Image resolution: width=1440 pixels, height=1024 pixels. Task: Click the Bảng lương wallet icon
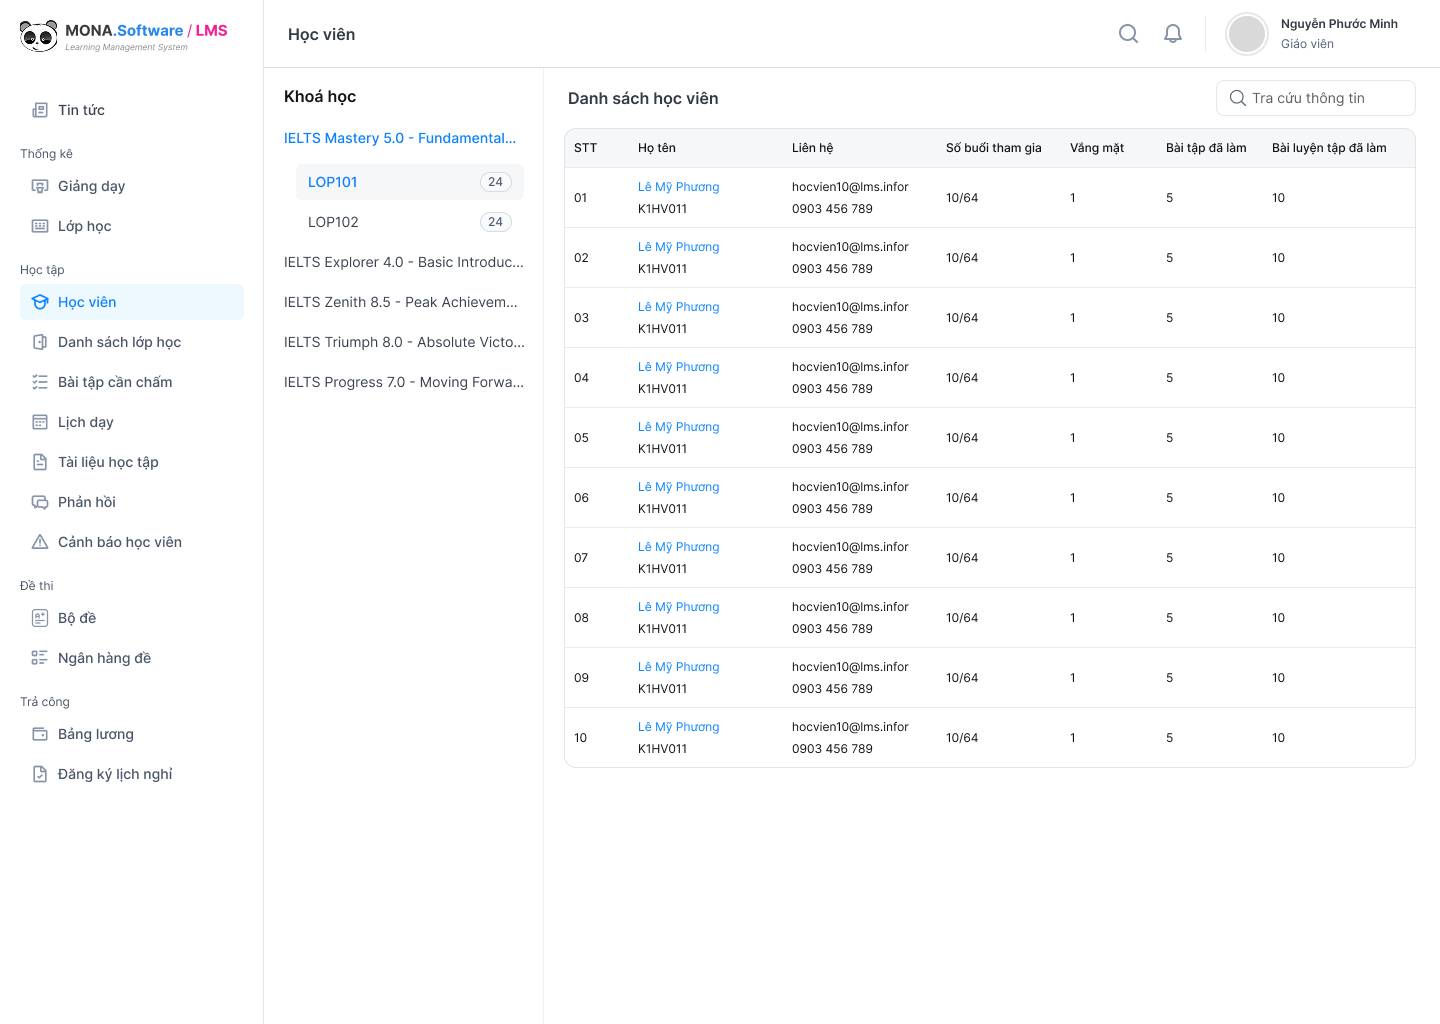point(40,734)
